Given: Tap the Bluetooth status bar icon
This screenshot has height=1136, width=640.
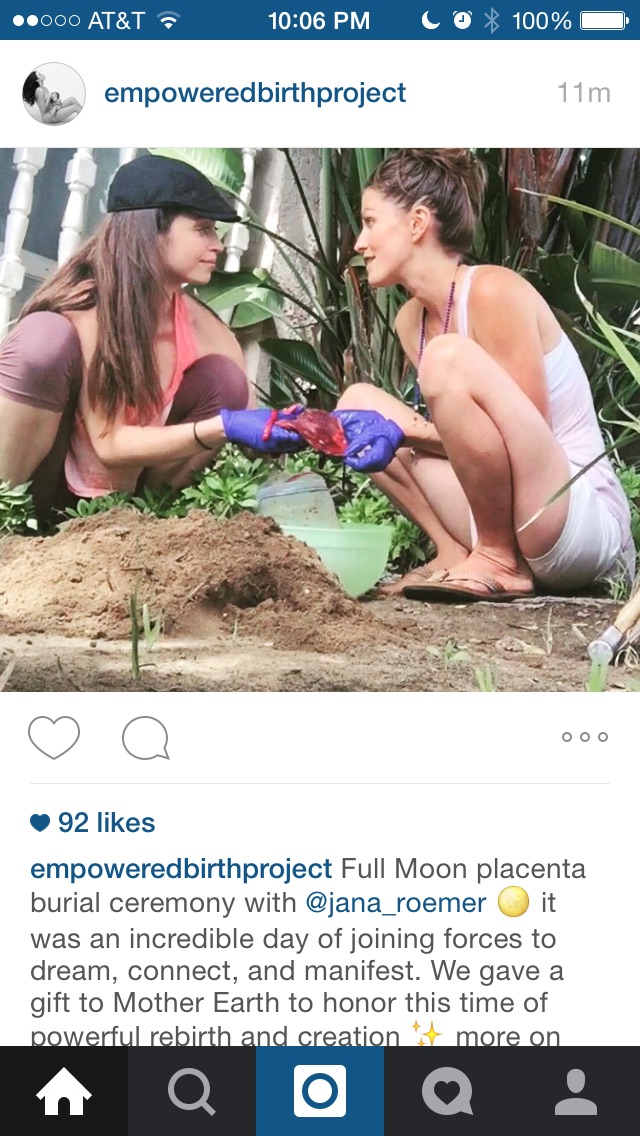Looking at the screenshot, I should click(491, 20).
